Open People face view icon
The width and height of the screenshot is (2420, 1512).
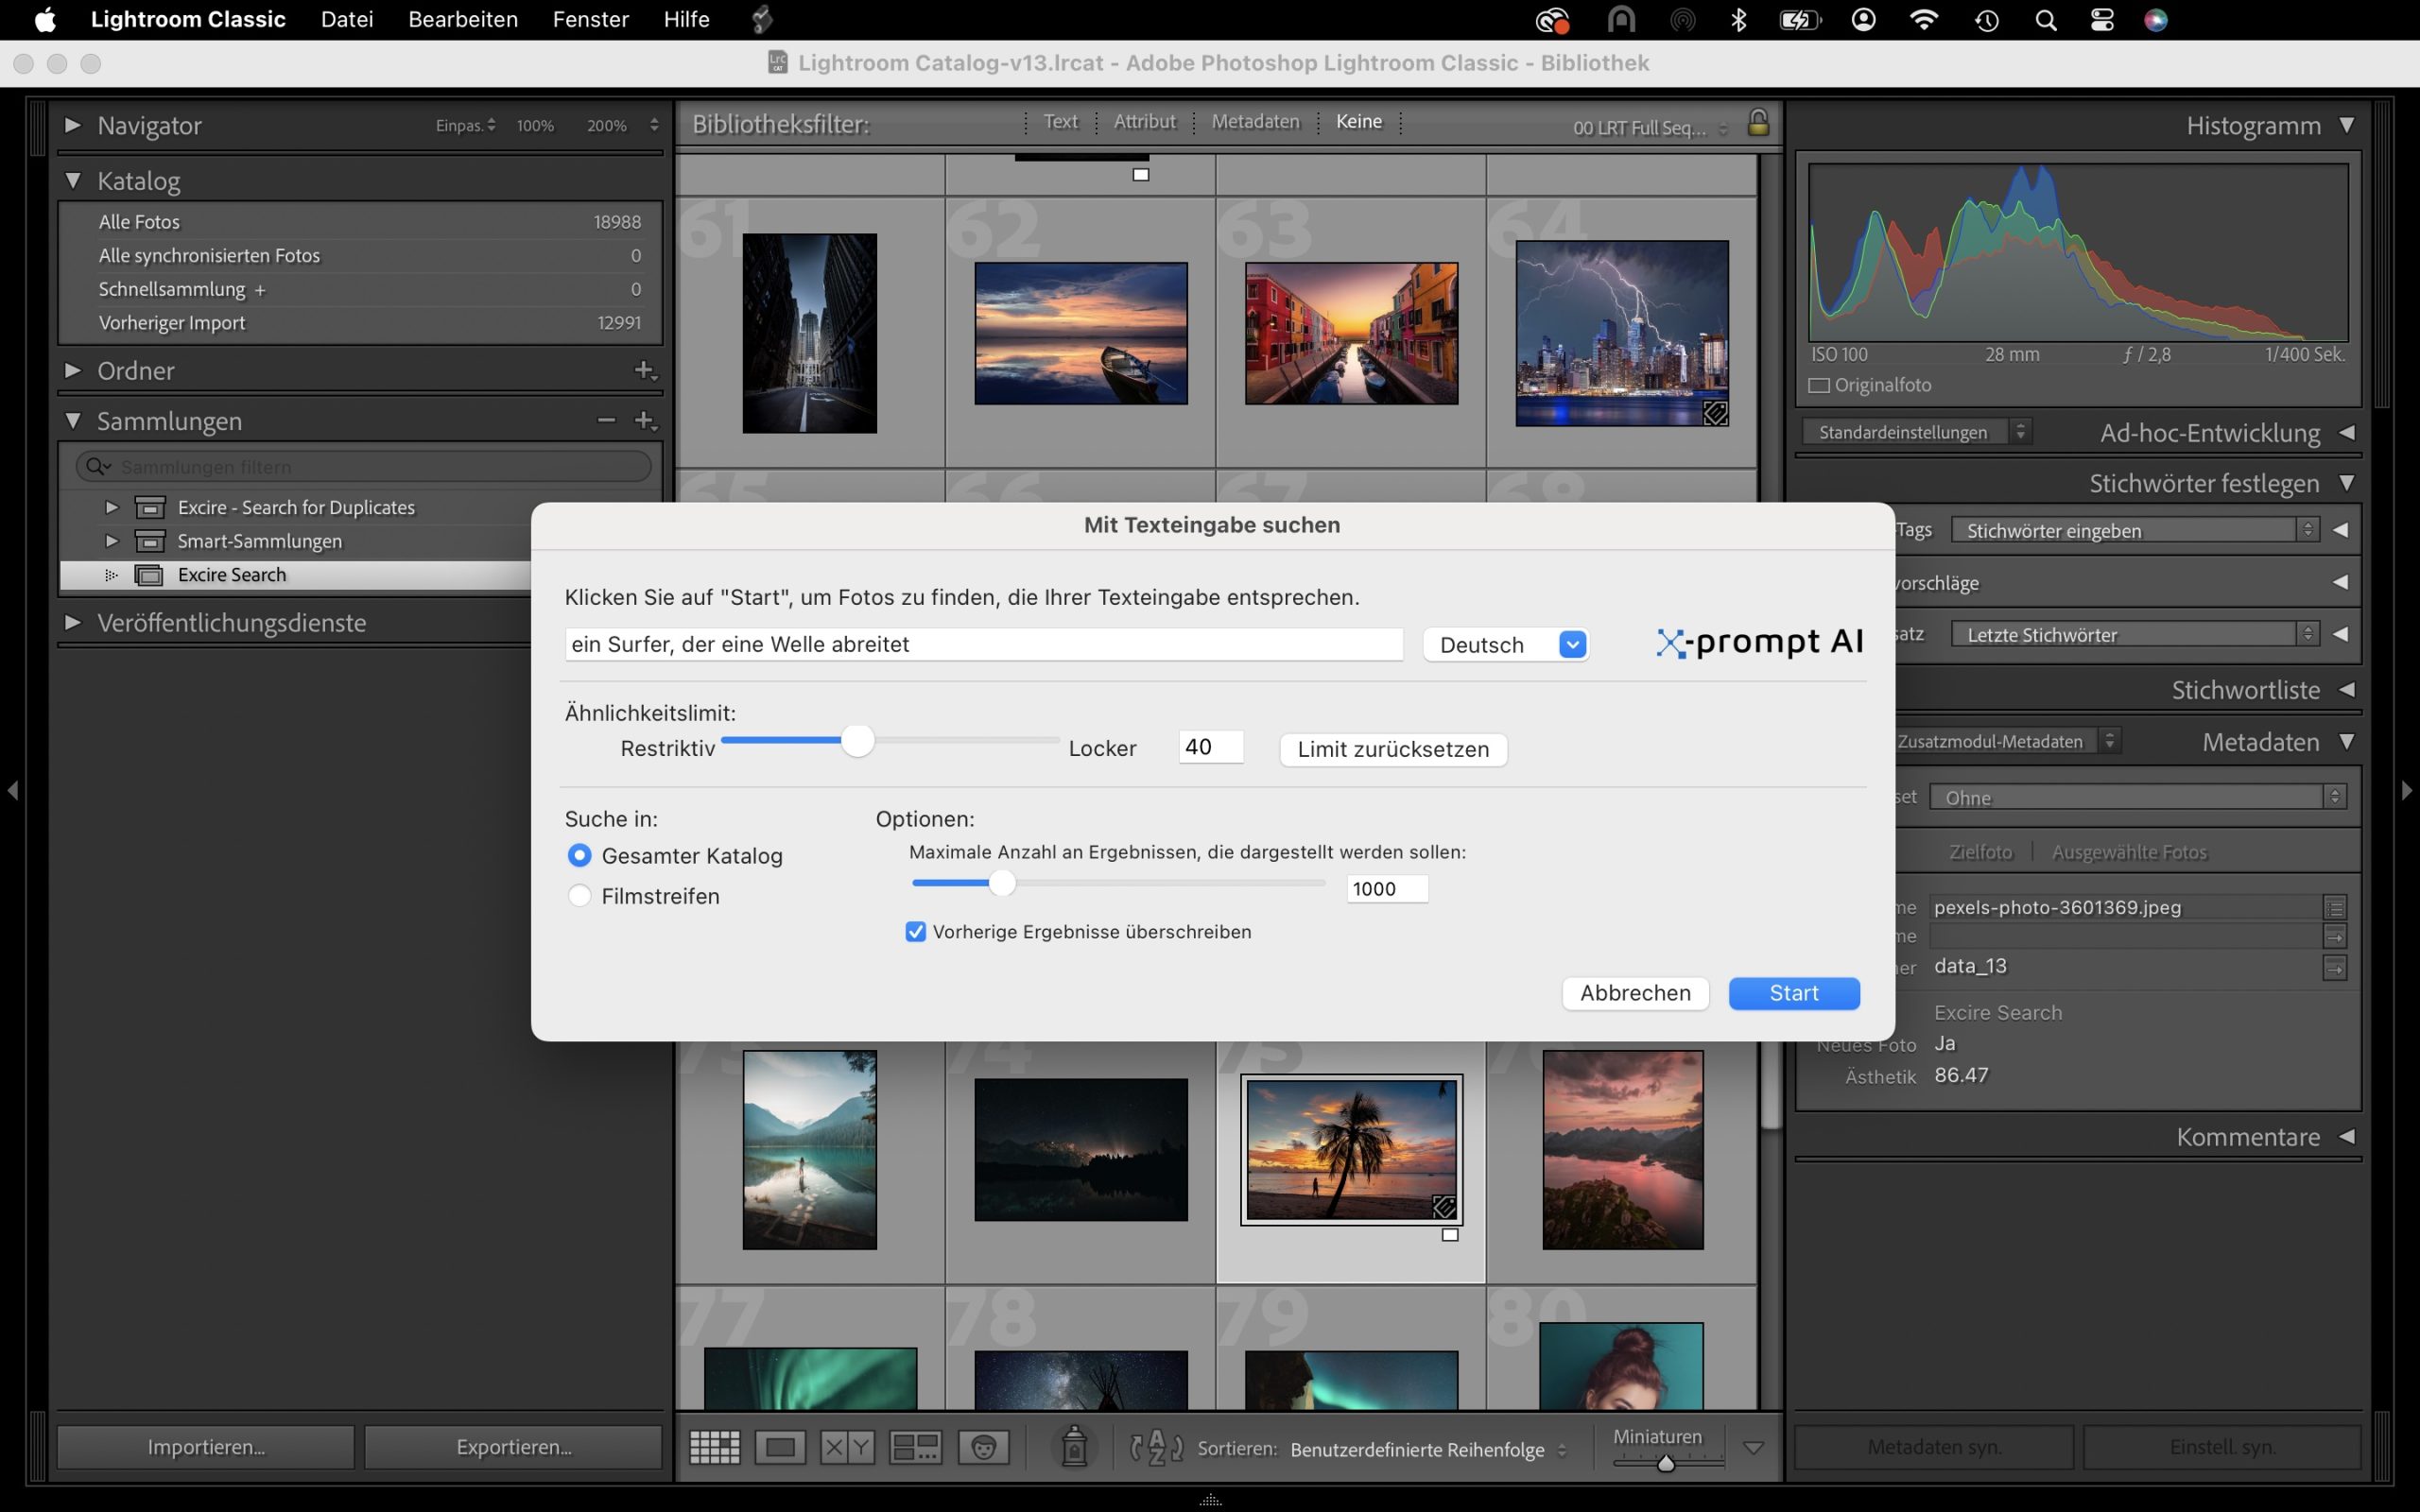coord(983,1447)
